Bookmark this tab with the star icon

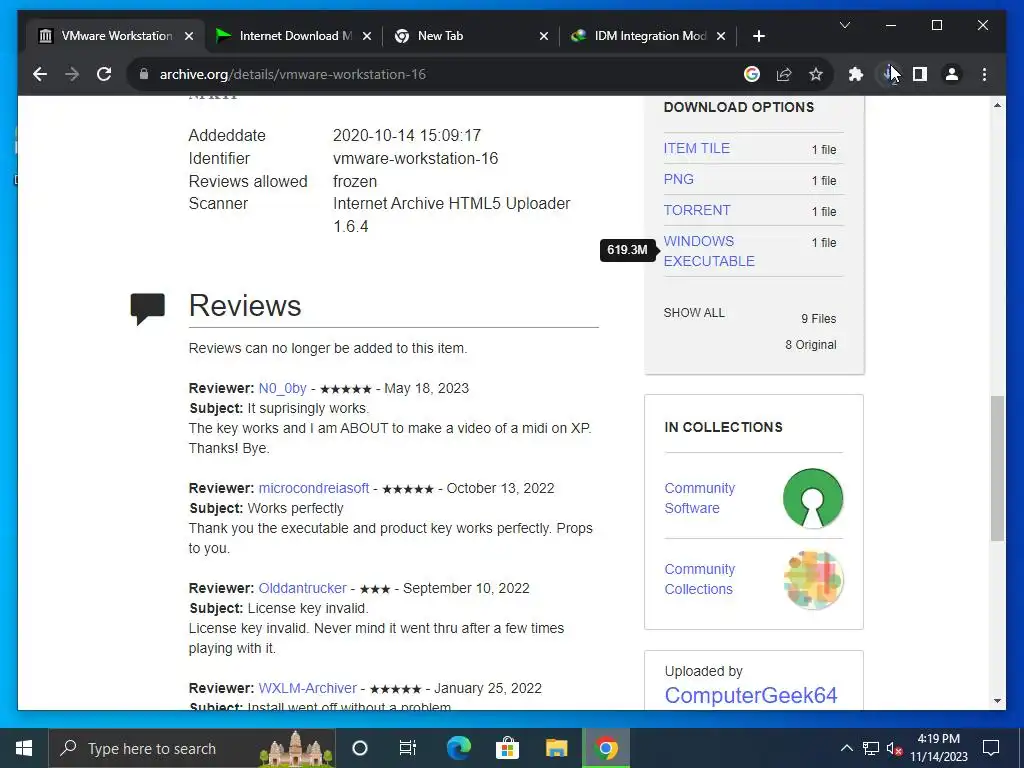point(816,74)
